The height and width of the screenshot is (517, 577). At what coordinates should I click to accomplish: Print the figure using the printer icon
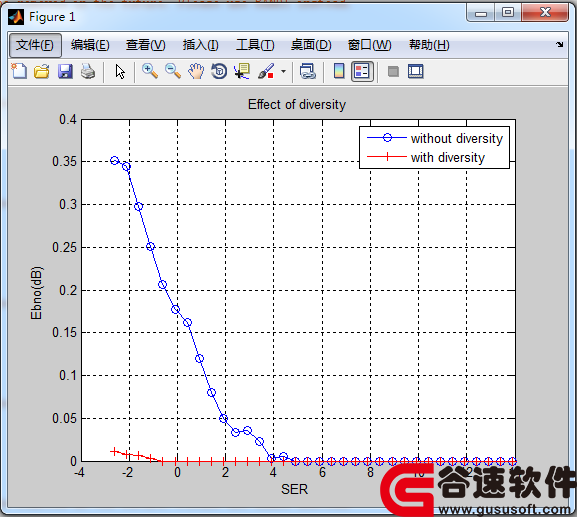tap(88, 71)
